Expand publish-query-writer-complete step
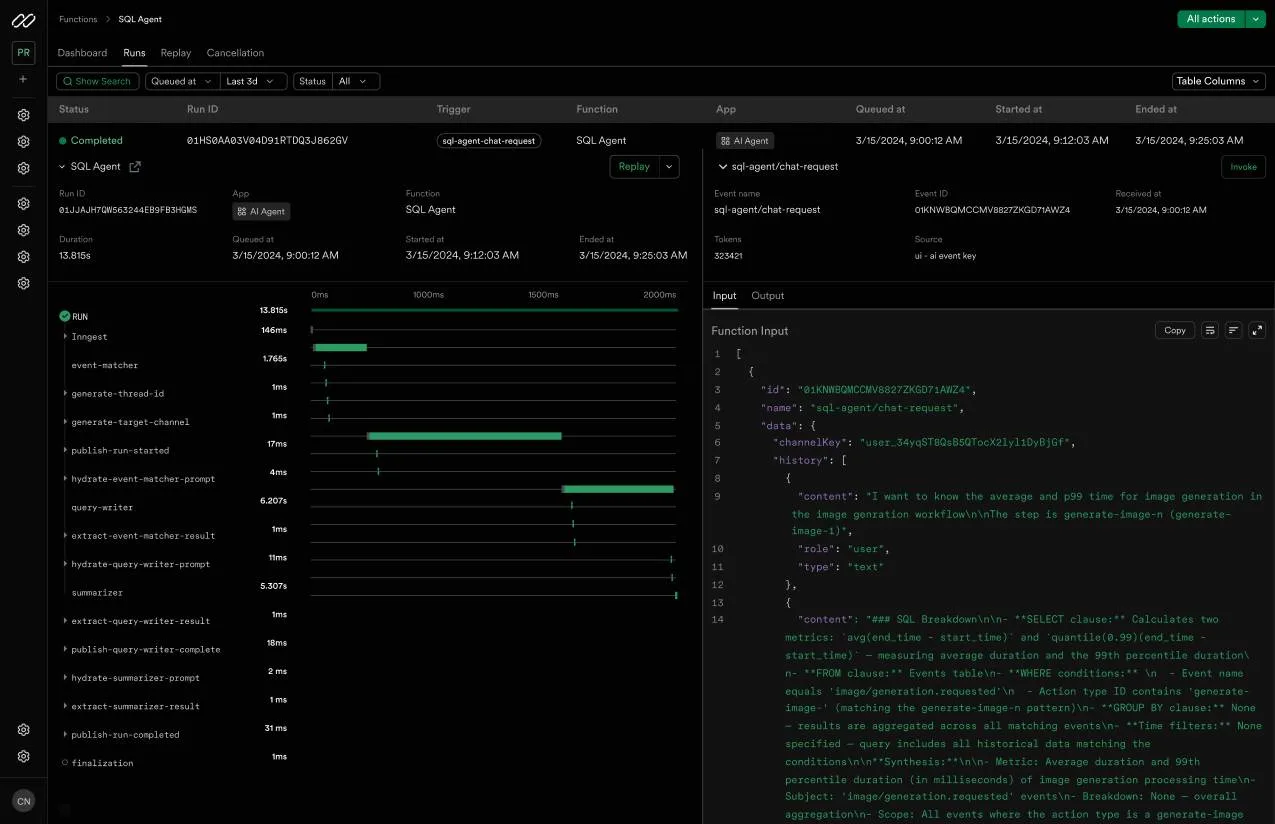The image size is (1275, 824). click(66, 650)
